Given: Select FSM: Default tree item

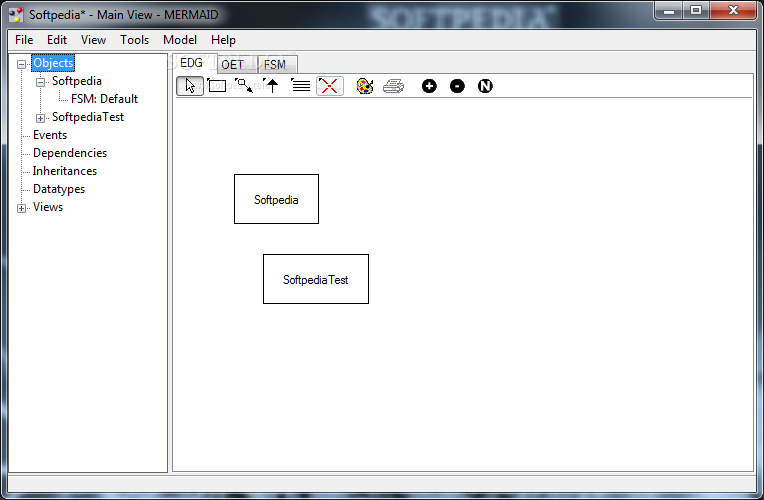Looking at the screenshot, I should (x=104, y=99).
